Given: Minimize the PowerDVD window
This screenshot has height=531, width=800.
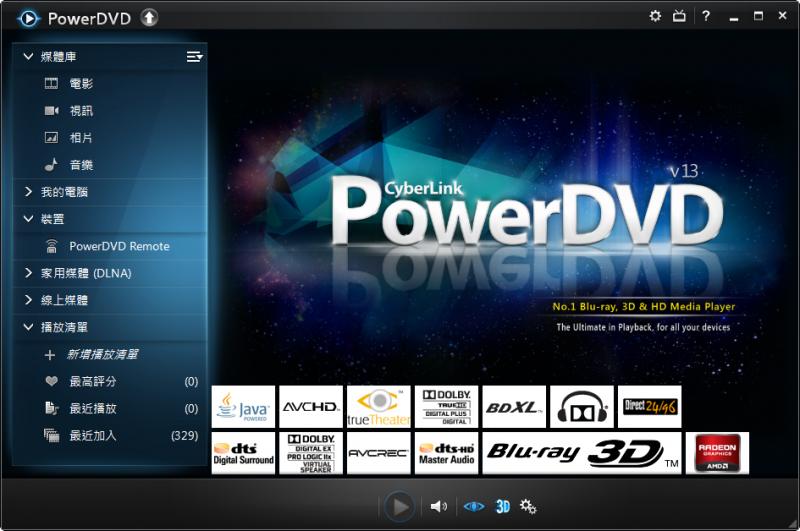Looking at the screenshot, I should coord(734,17).
